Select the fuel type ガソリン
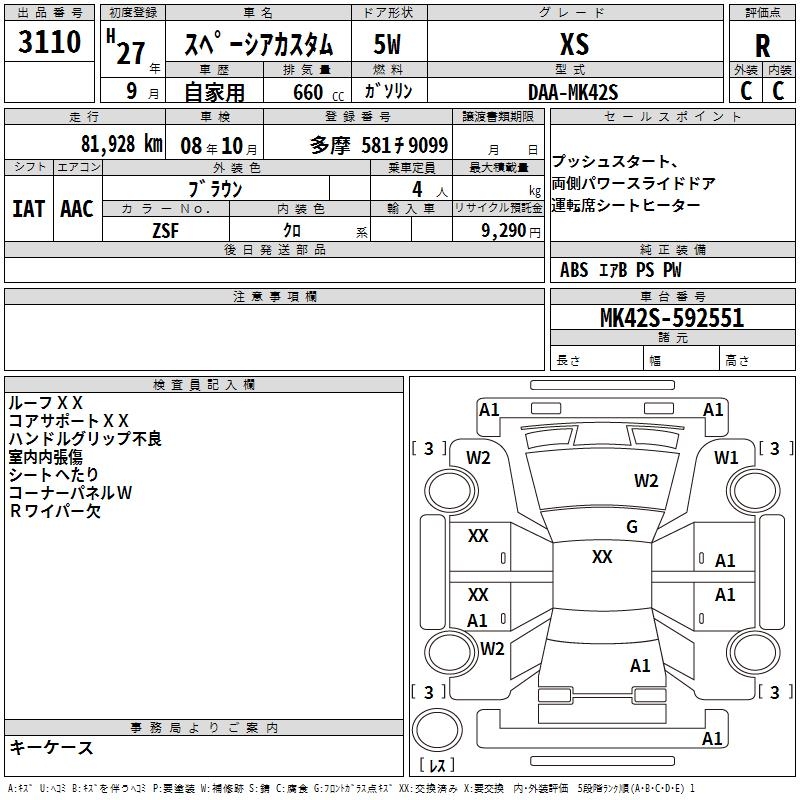This screenshot has height=800, width=800. tap(388, 91)
